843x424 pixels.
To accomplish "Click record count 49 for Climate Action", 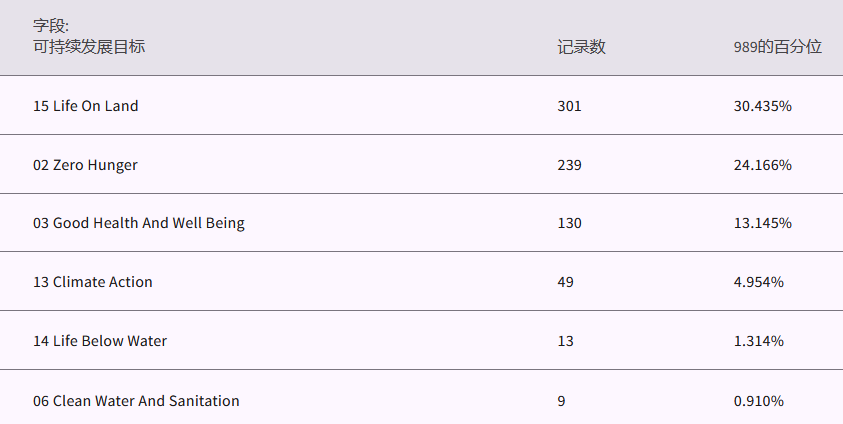I will [x=565, y=282].
